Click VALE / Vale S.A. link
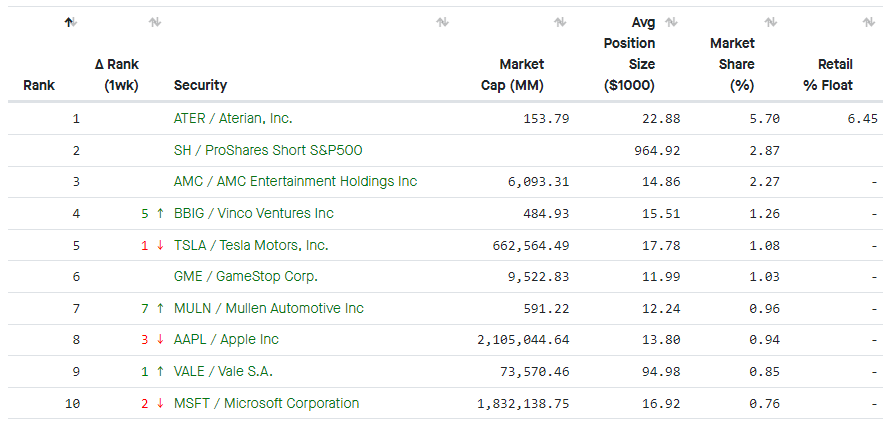The width and height of the screenshot is (886, 422). pyautogui.click(x=223, y=371)
